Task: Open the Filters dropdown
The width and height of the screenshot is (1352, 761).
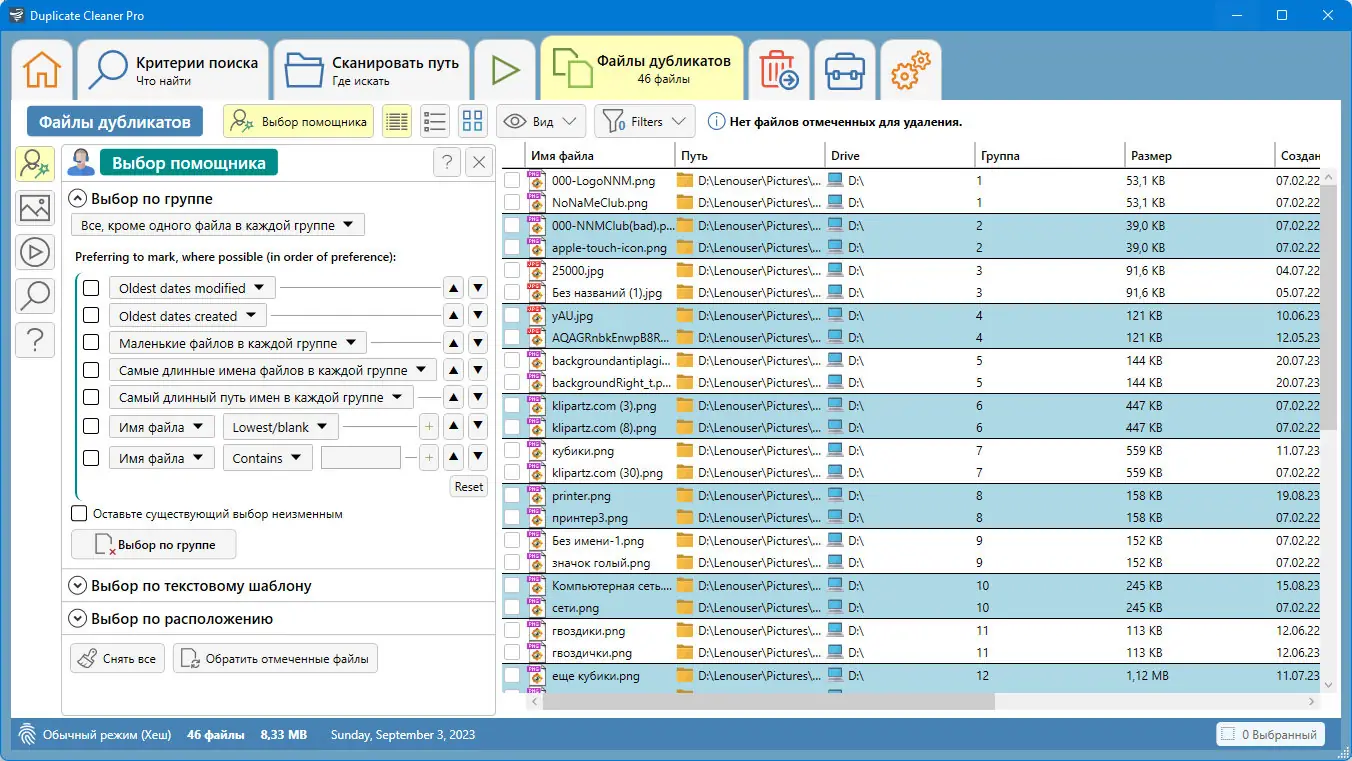Action: pyautogui.click(x=645, y=122)
